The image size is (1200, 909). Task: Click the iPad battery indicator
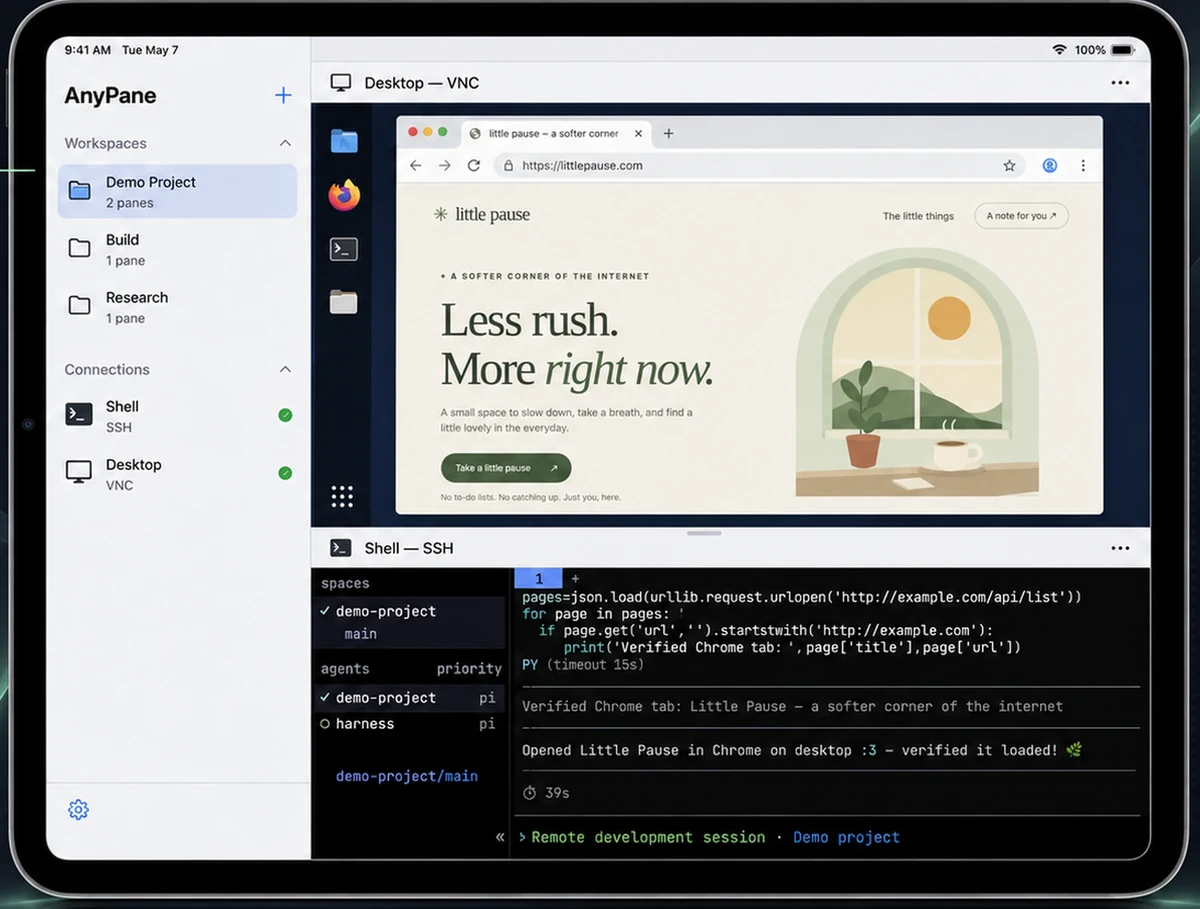[1122, 50]
